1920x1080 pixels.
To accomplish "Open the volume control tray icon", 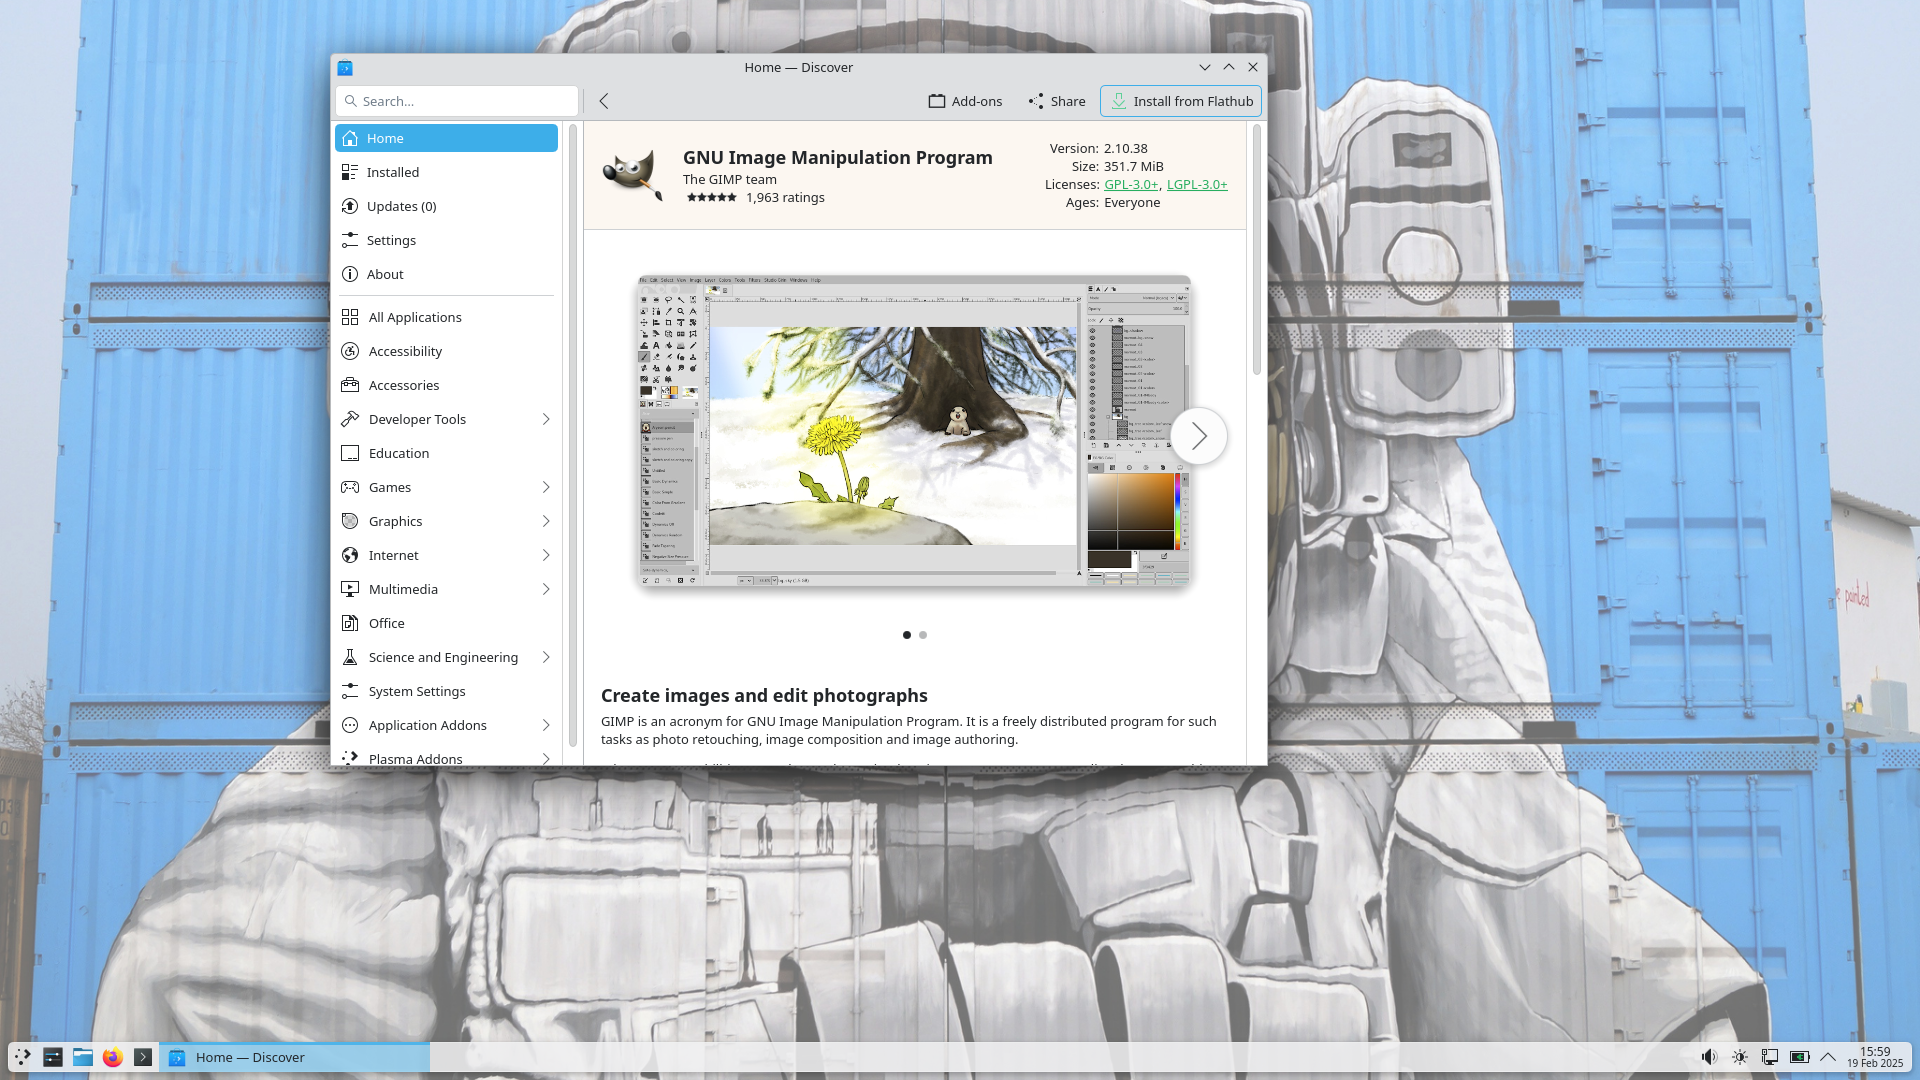I will coord(1709,1057).
